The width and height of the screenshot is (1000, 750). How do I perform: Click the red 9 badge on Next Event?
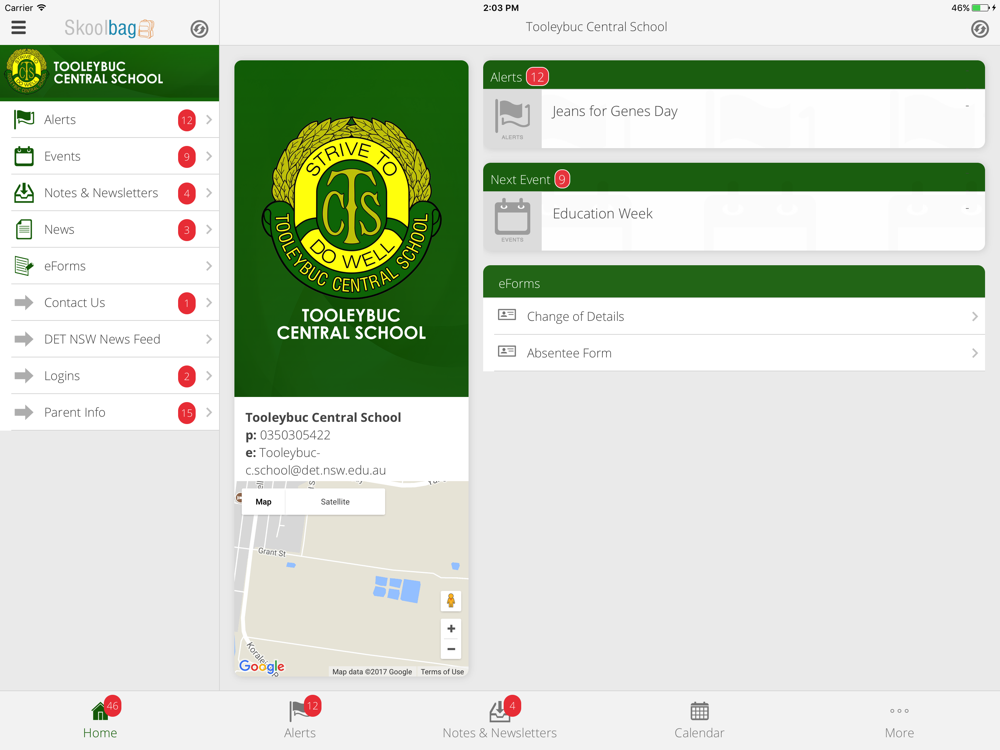pos(562,179)
